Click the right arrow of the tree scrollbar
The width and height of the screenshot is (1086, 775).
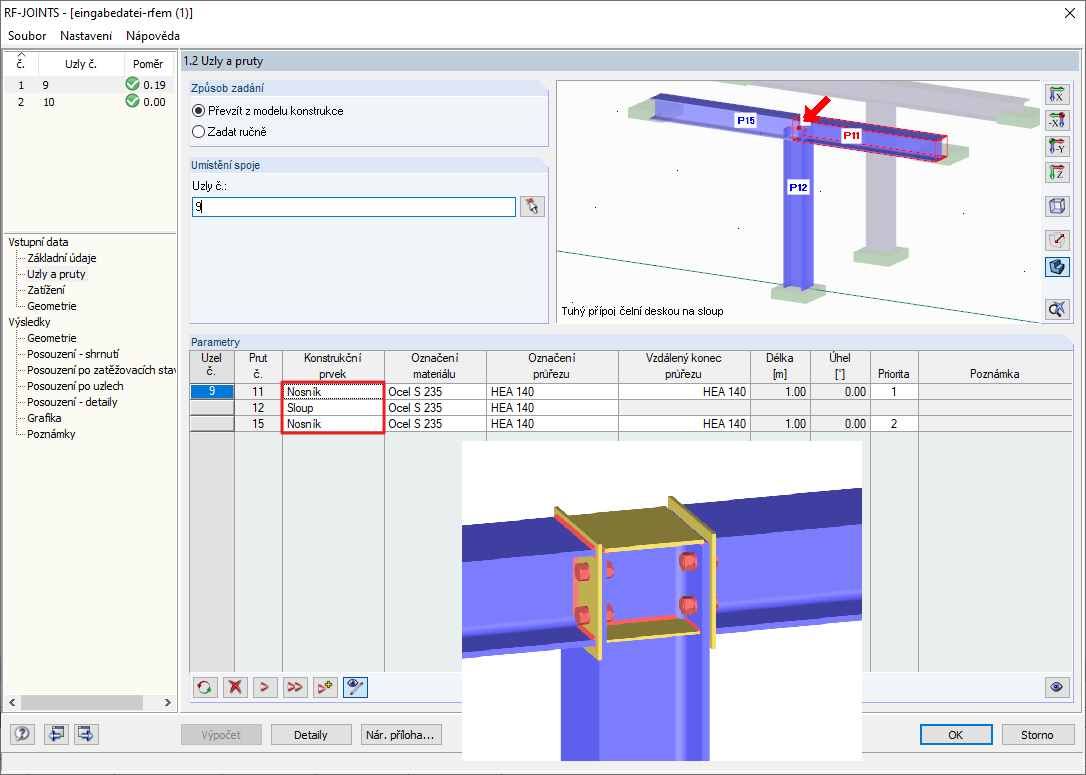tap(168, 702)
